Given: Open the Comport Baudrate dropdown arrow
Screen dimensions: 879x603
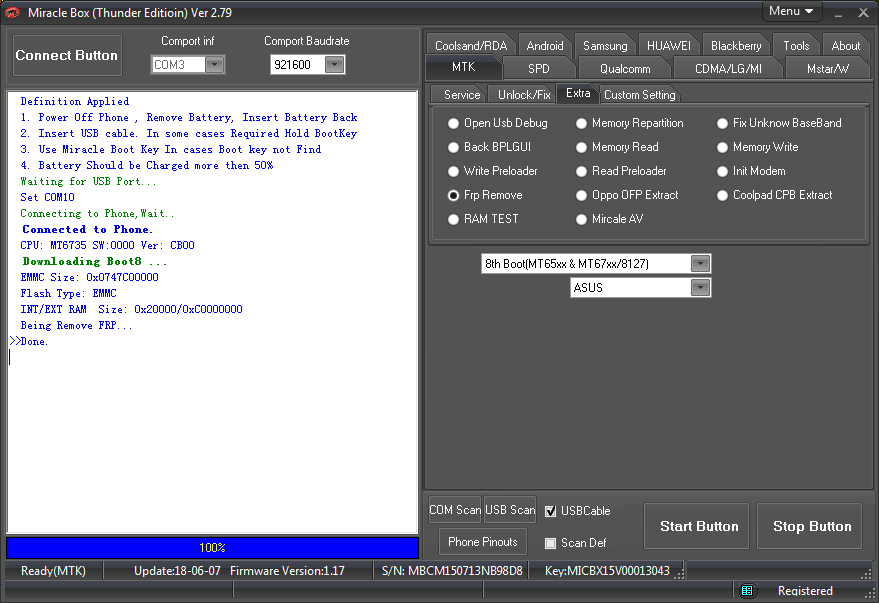Looking at the screenshot, I should pos(335,65).
